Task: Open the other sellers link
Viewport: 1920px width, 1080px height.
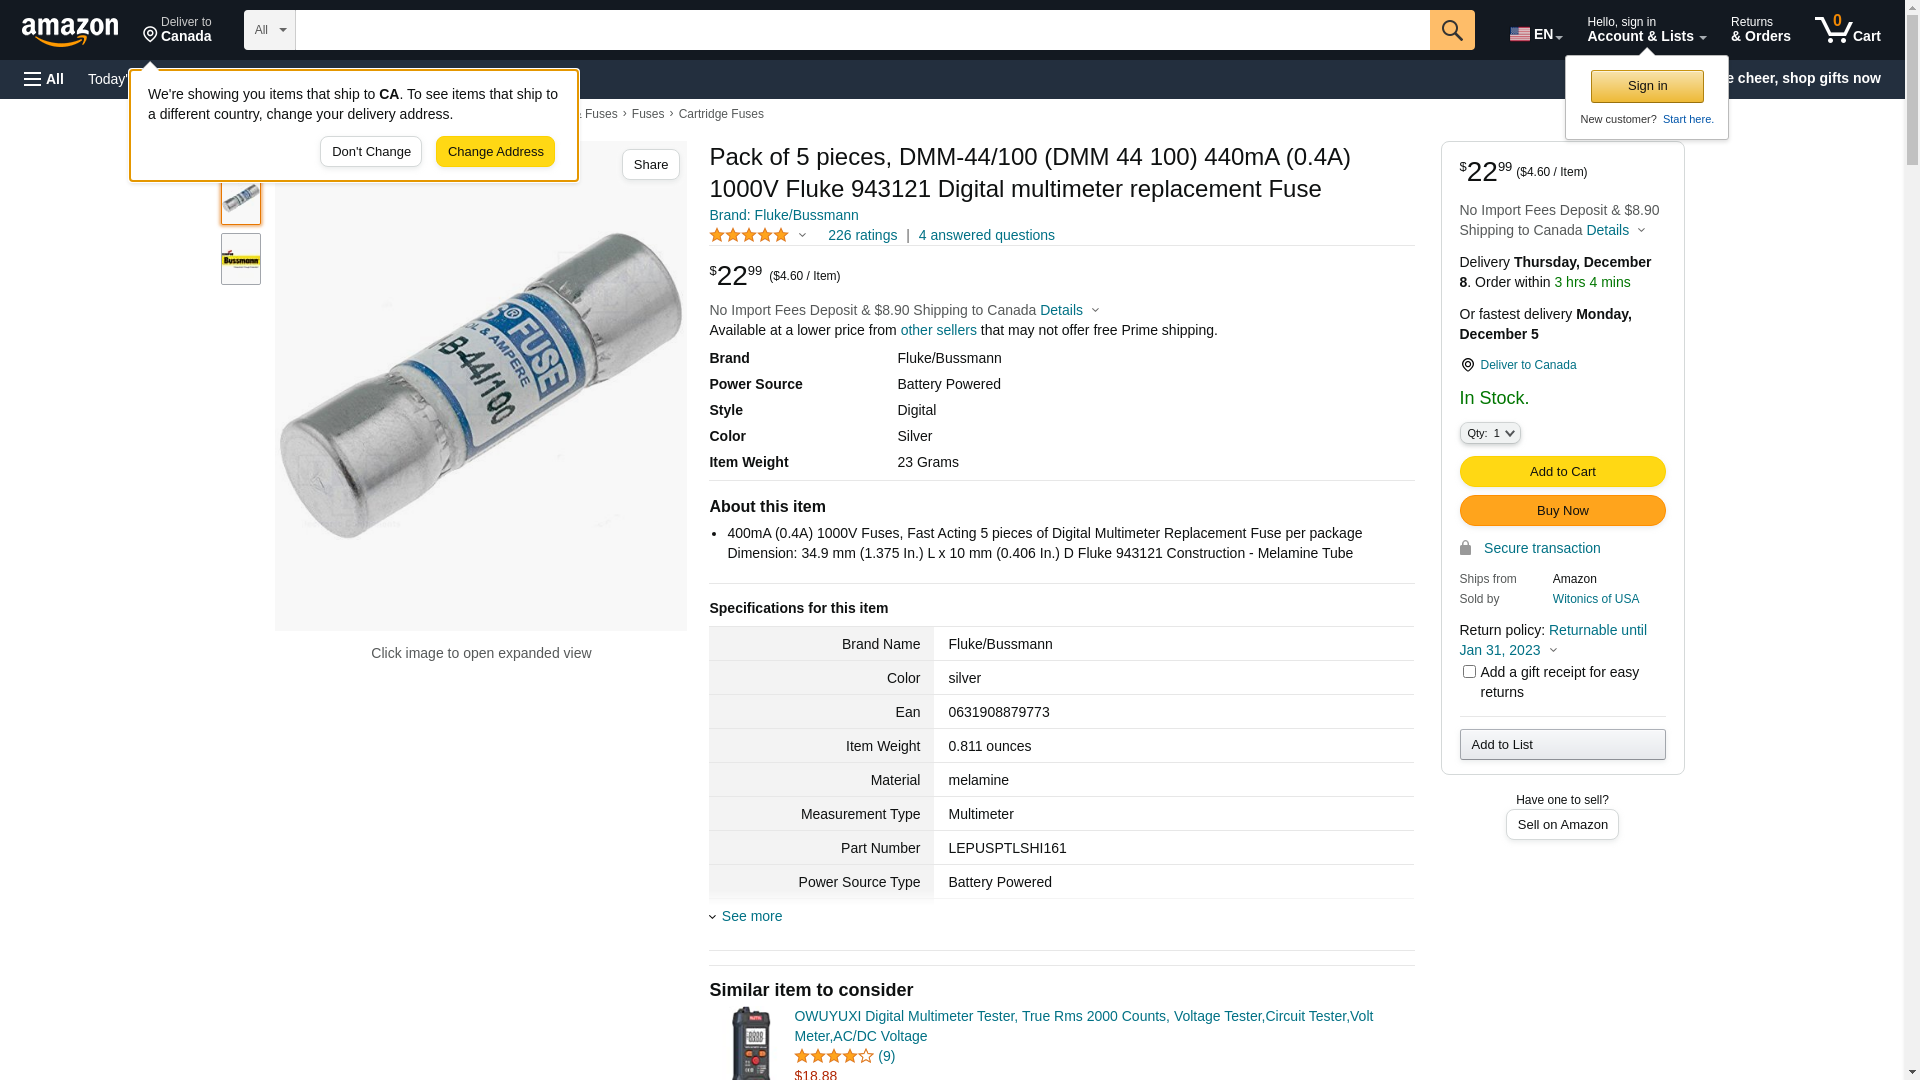Action: pos(938,330)
